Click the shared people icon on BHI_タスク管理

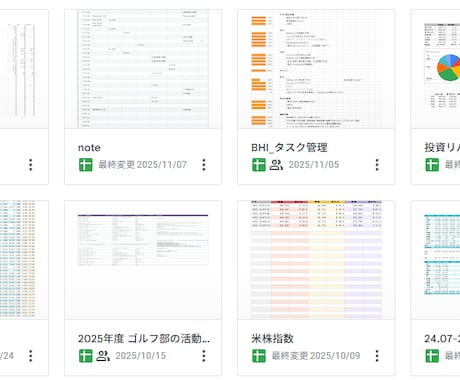click(276, 165)
